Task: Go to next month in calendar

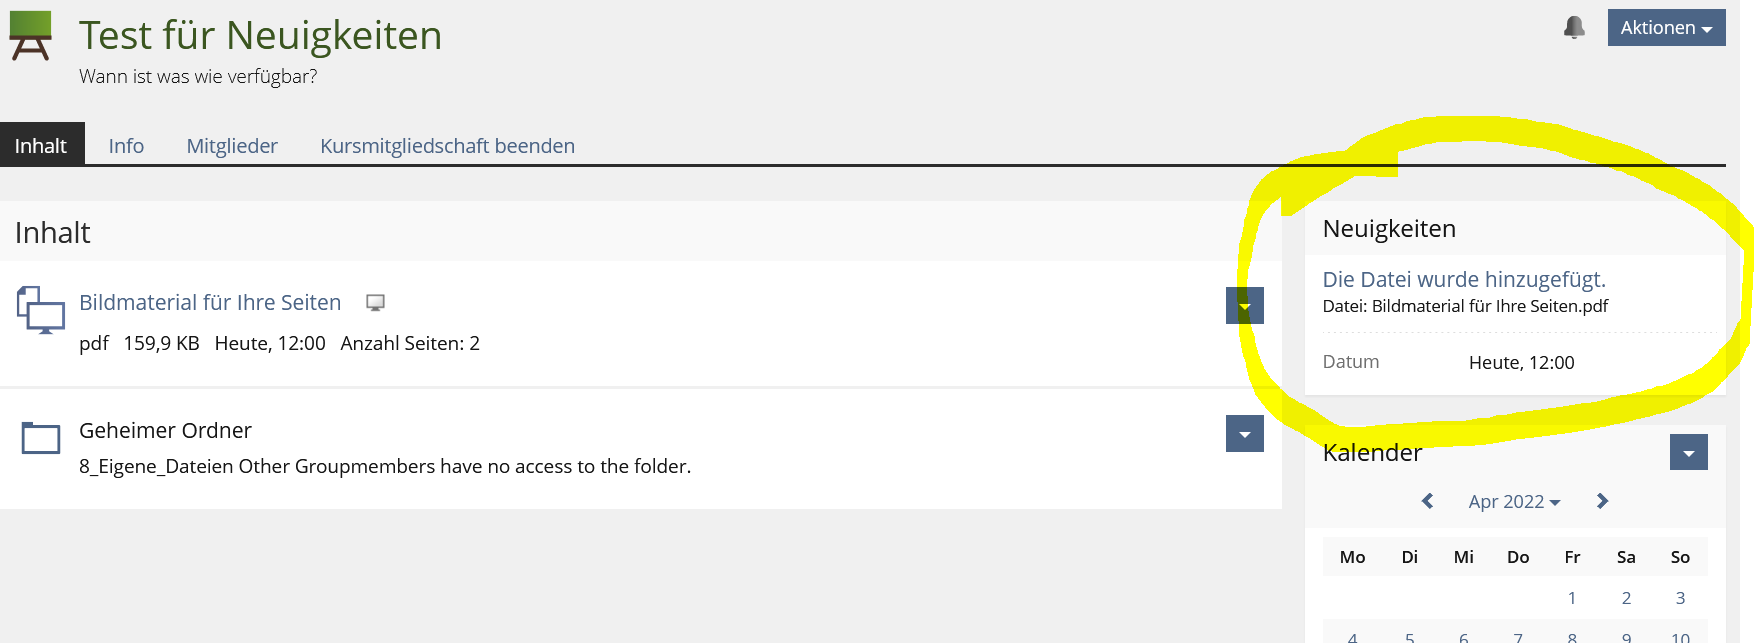Action: pyautogui.click(x=1602, y=501)
